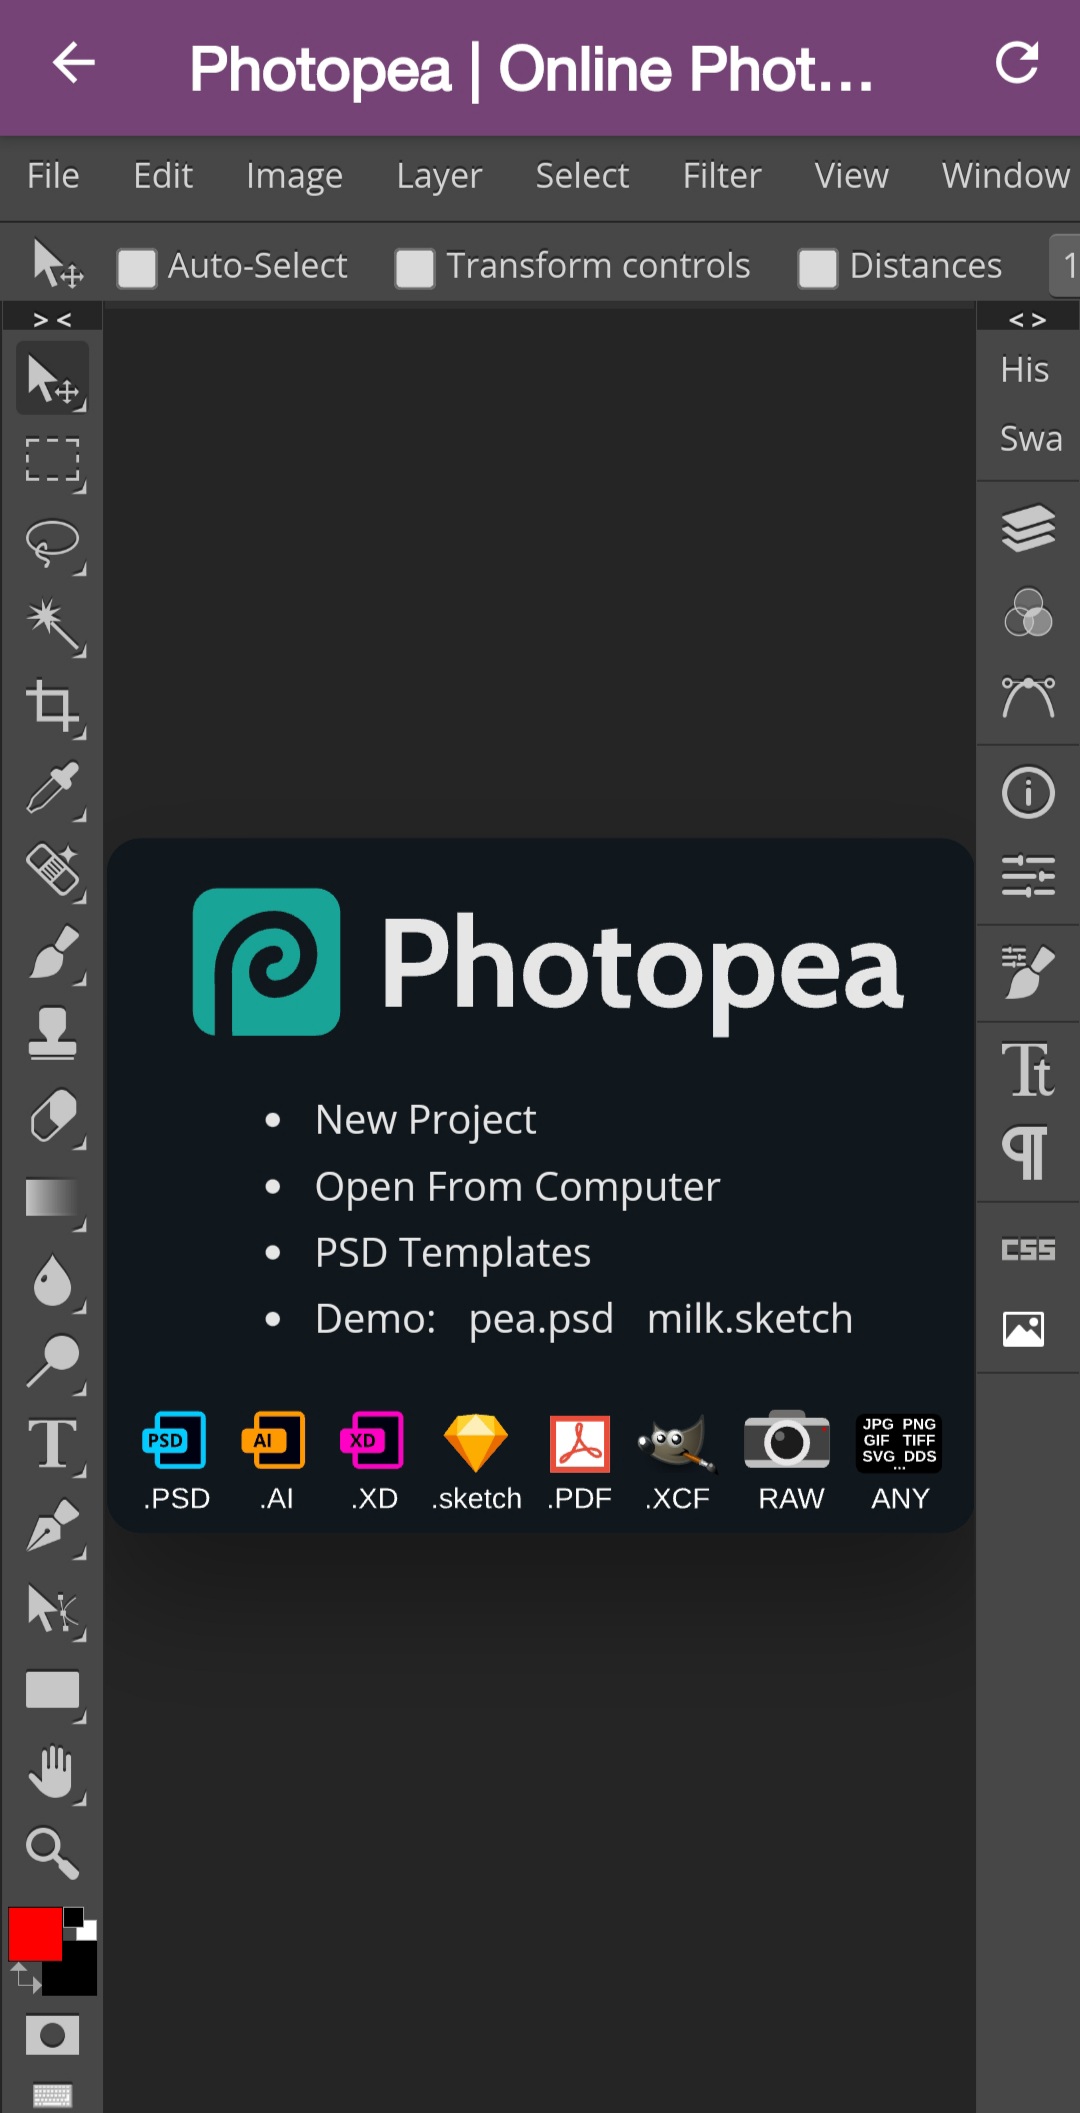Open the Select menu

pos(582,176)
